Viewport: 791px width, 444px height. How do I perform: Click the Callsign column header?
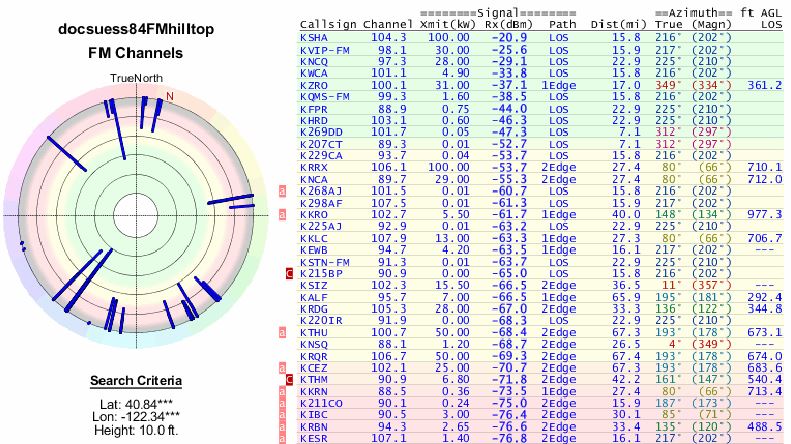pyautogui.click(x=326, y=23)
